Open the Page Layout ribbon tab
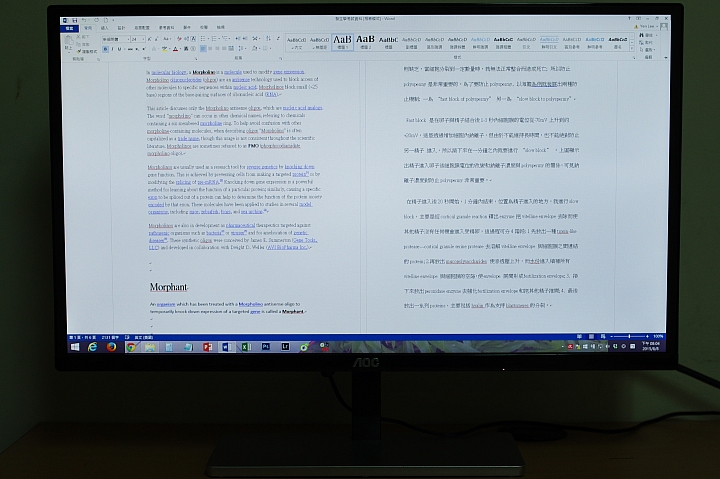This screenshot has height=479, width=720. 142,28
